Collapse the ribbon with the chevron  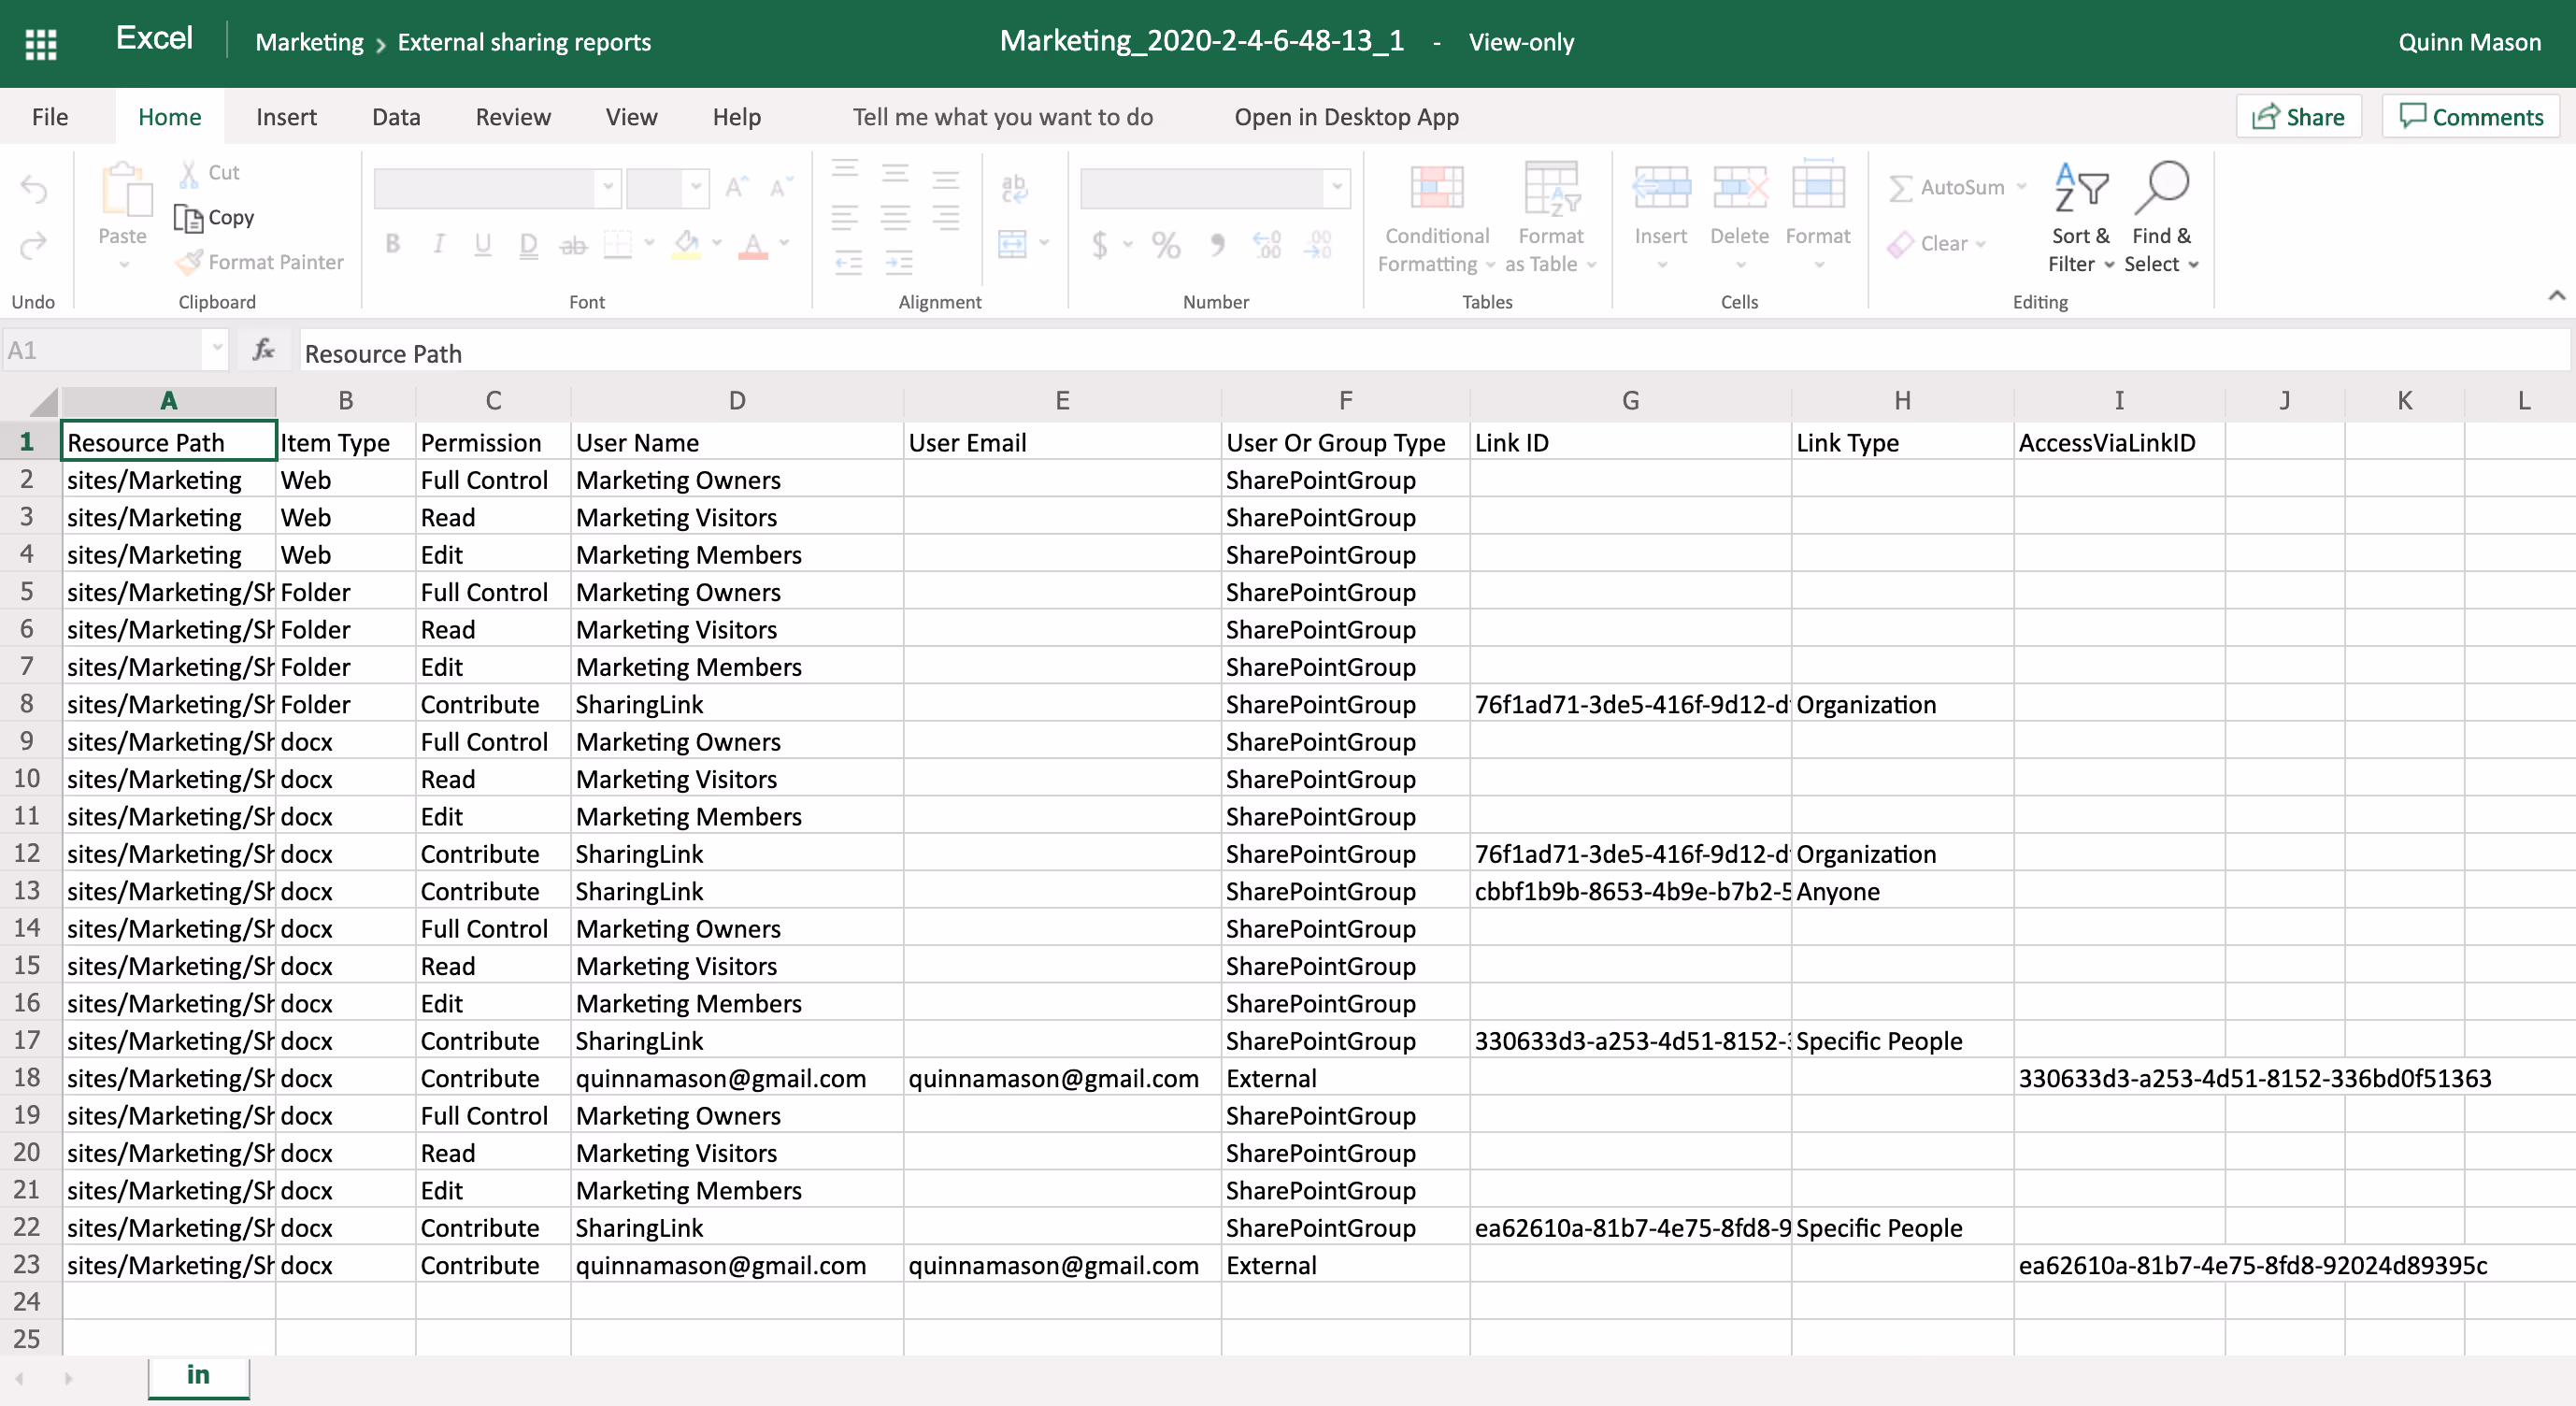tap(2556, 295)
